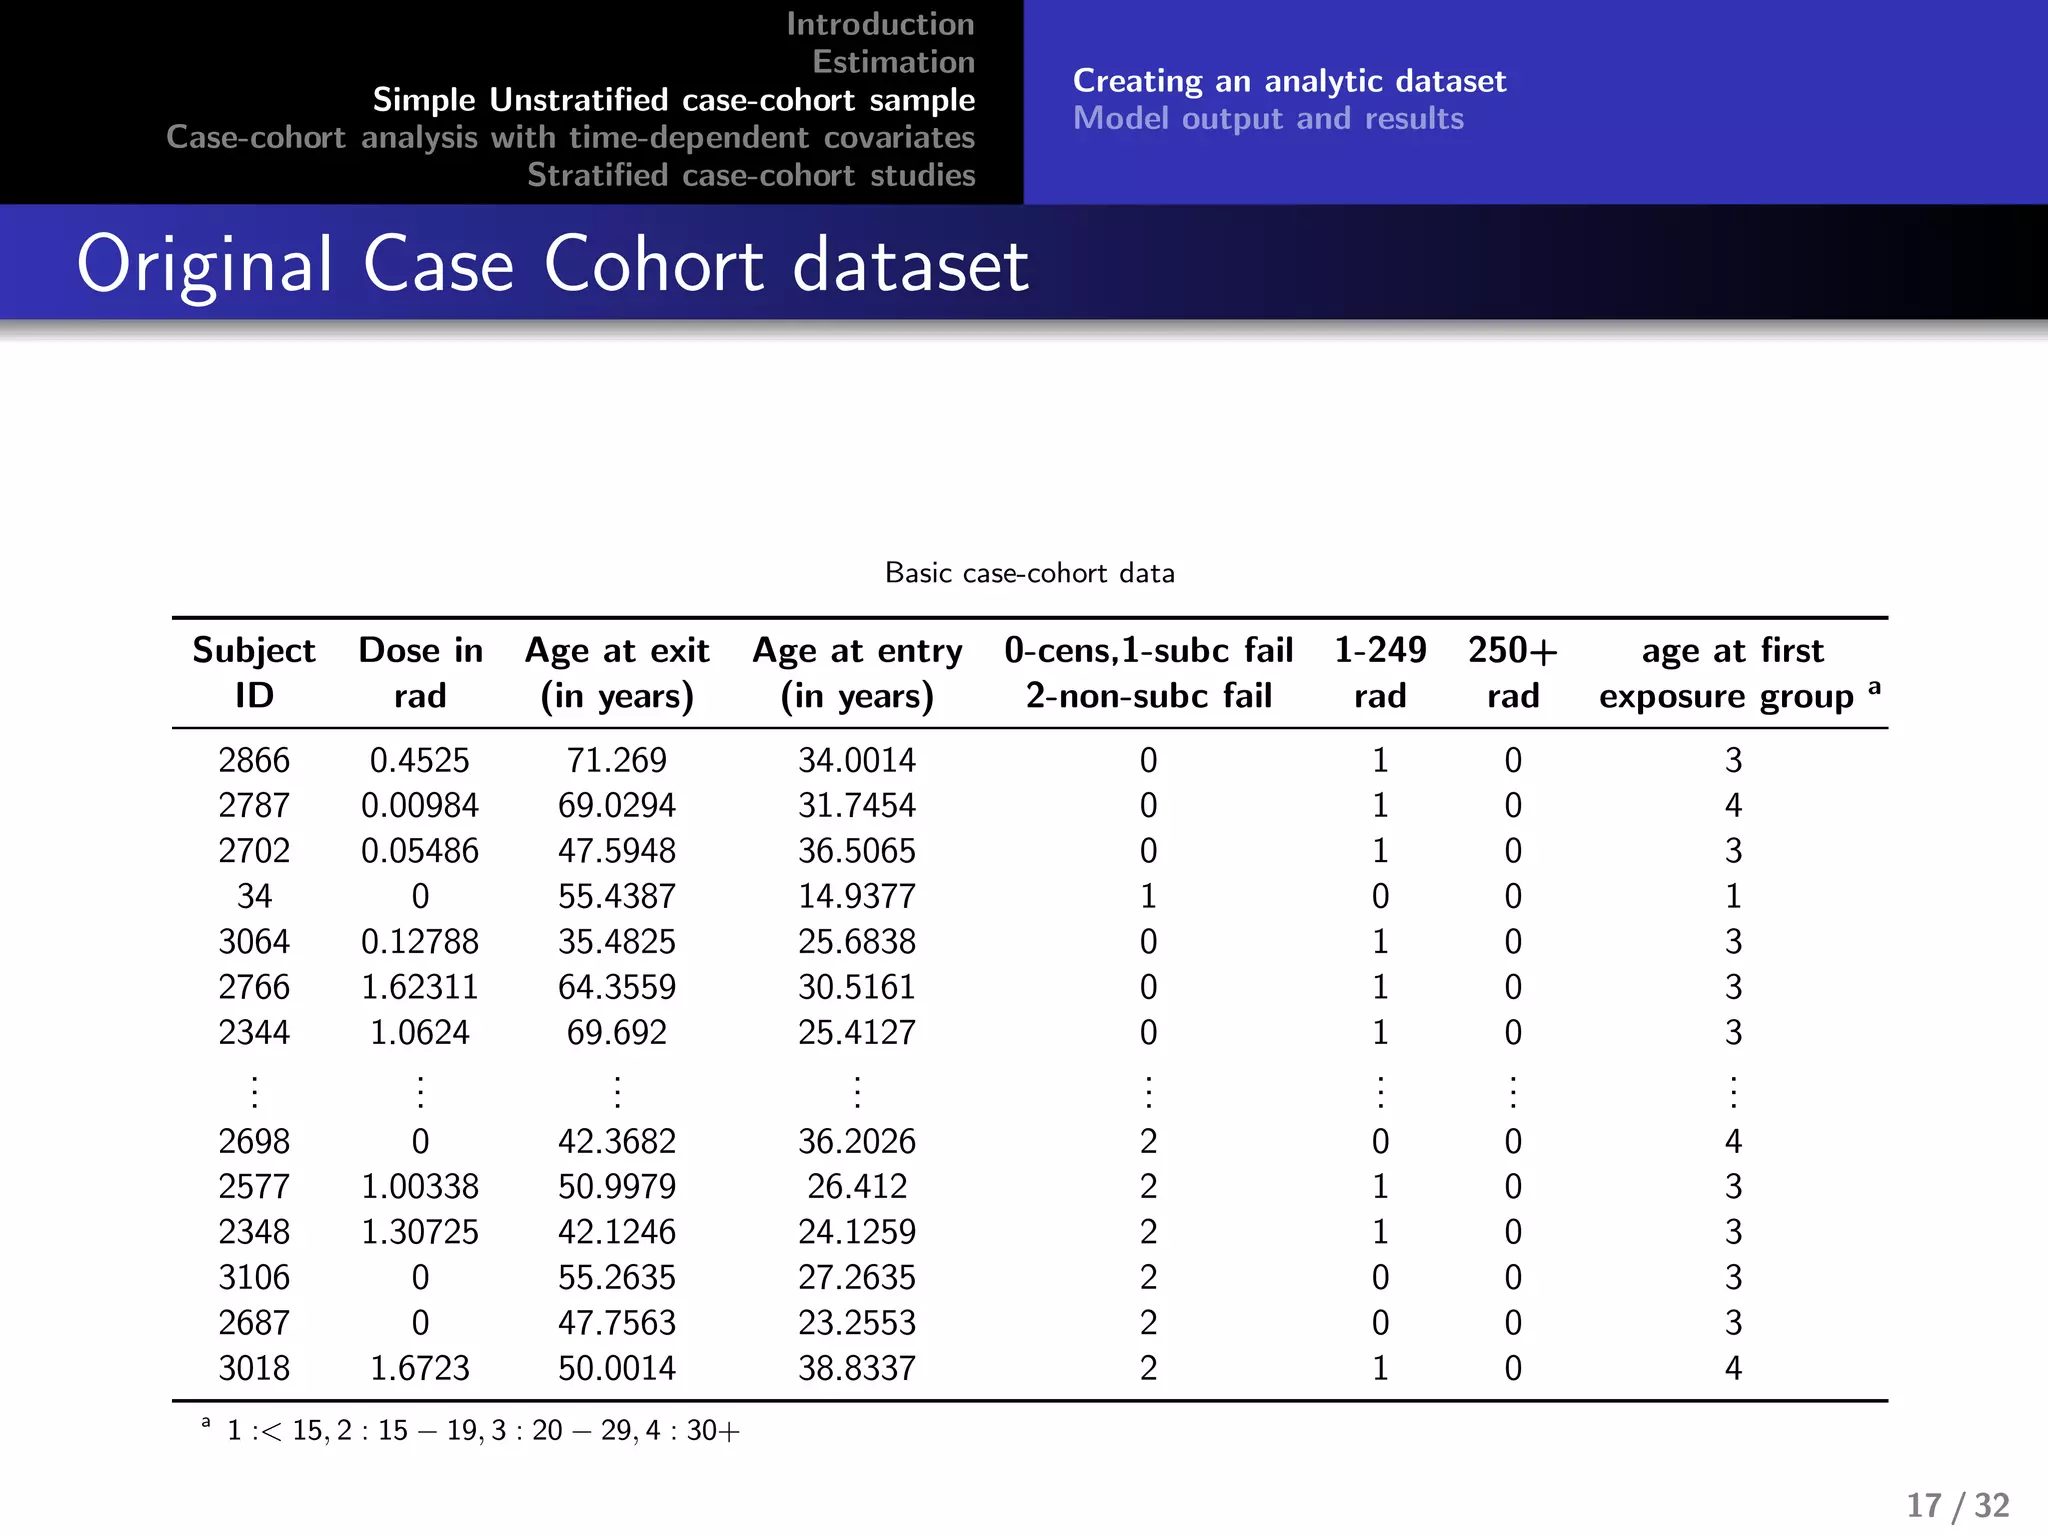Viewport: 2048px width, 1536px height.
Task: Click age at entry 30.5161
Action: (x=857, y=987)
